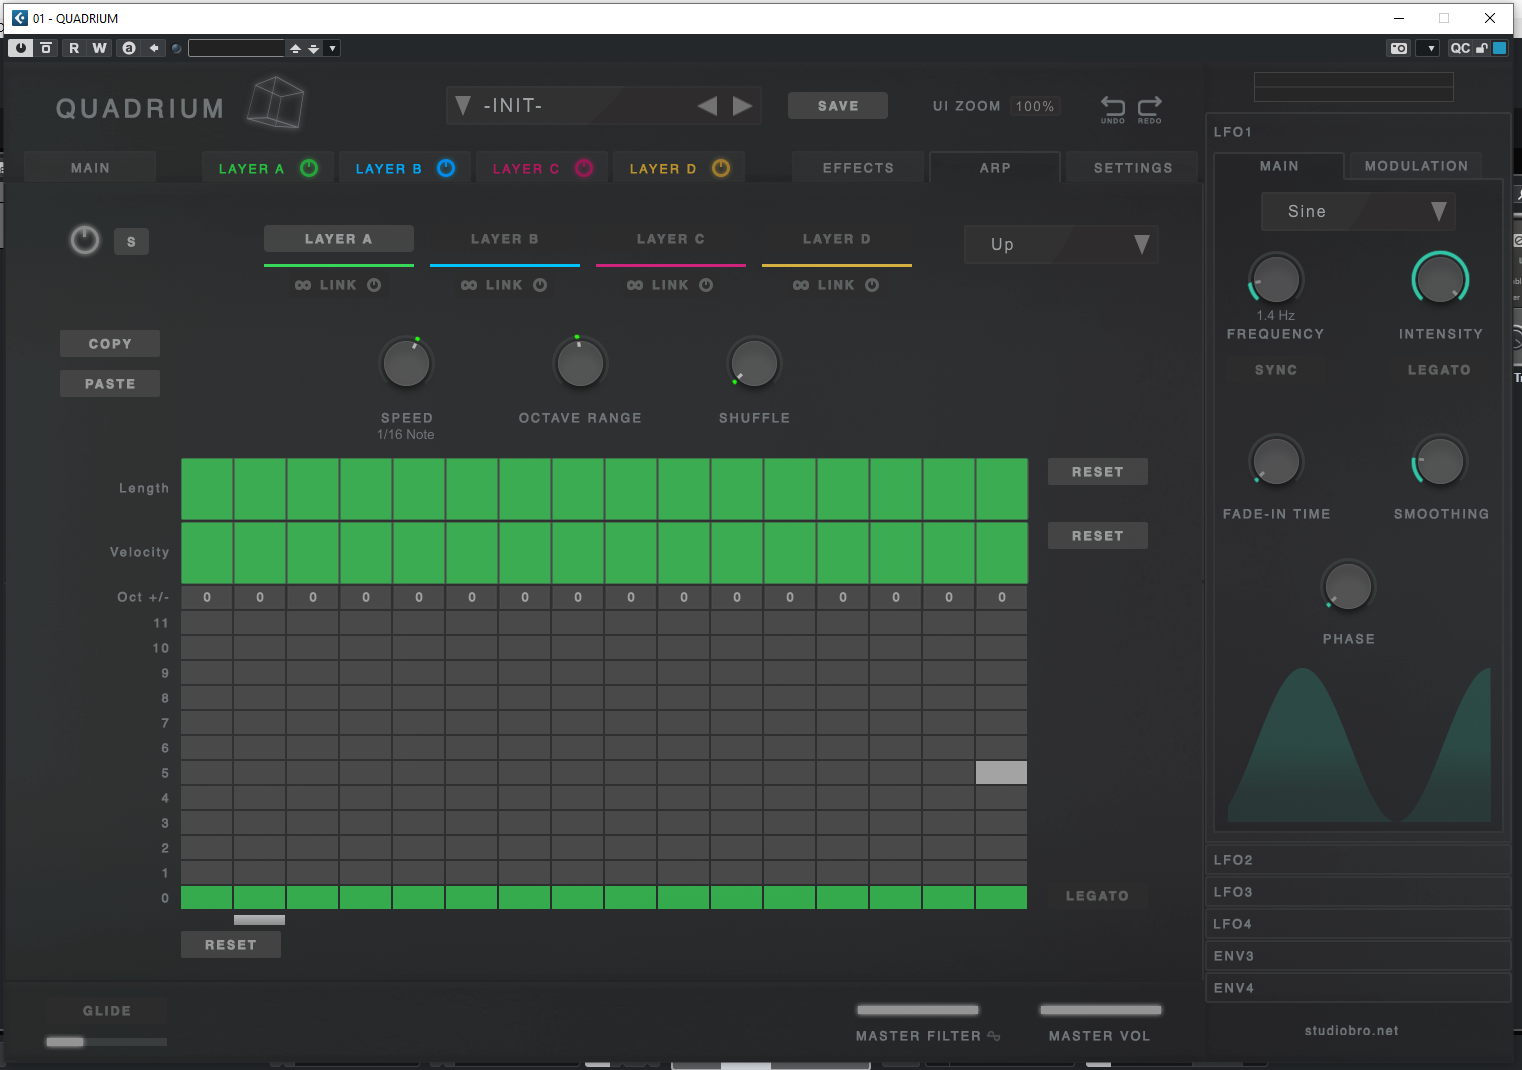Toggle the plugin activate power button in host toolbar
This screenshot has height=1070, width=1522.
click(21, 48)
